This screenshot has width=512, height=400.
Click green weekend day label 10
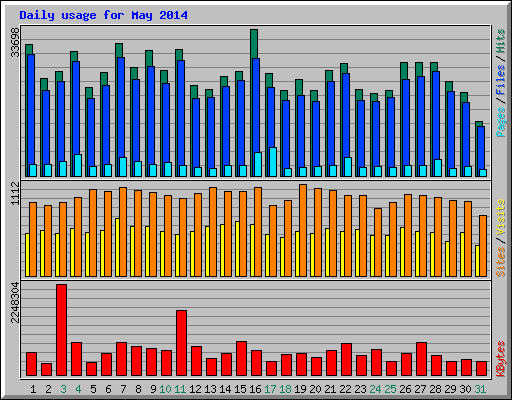coord(165,389)
